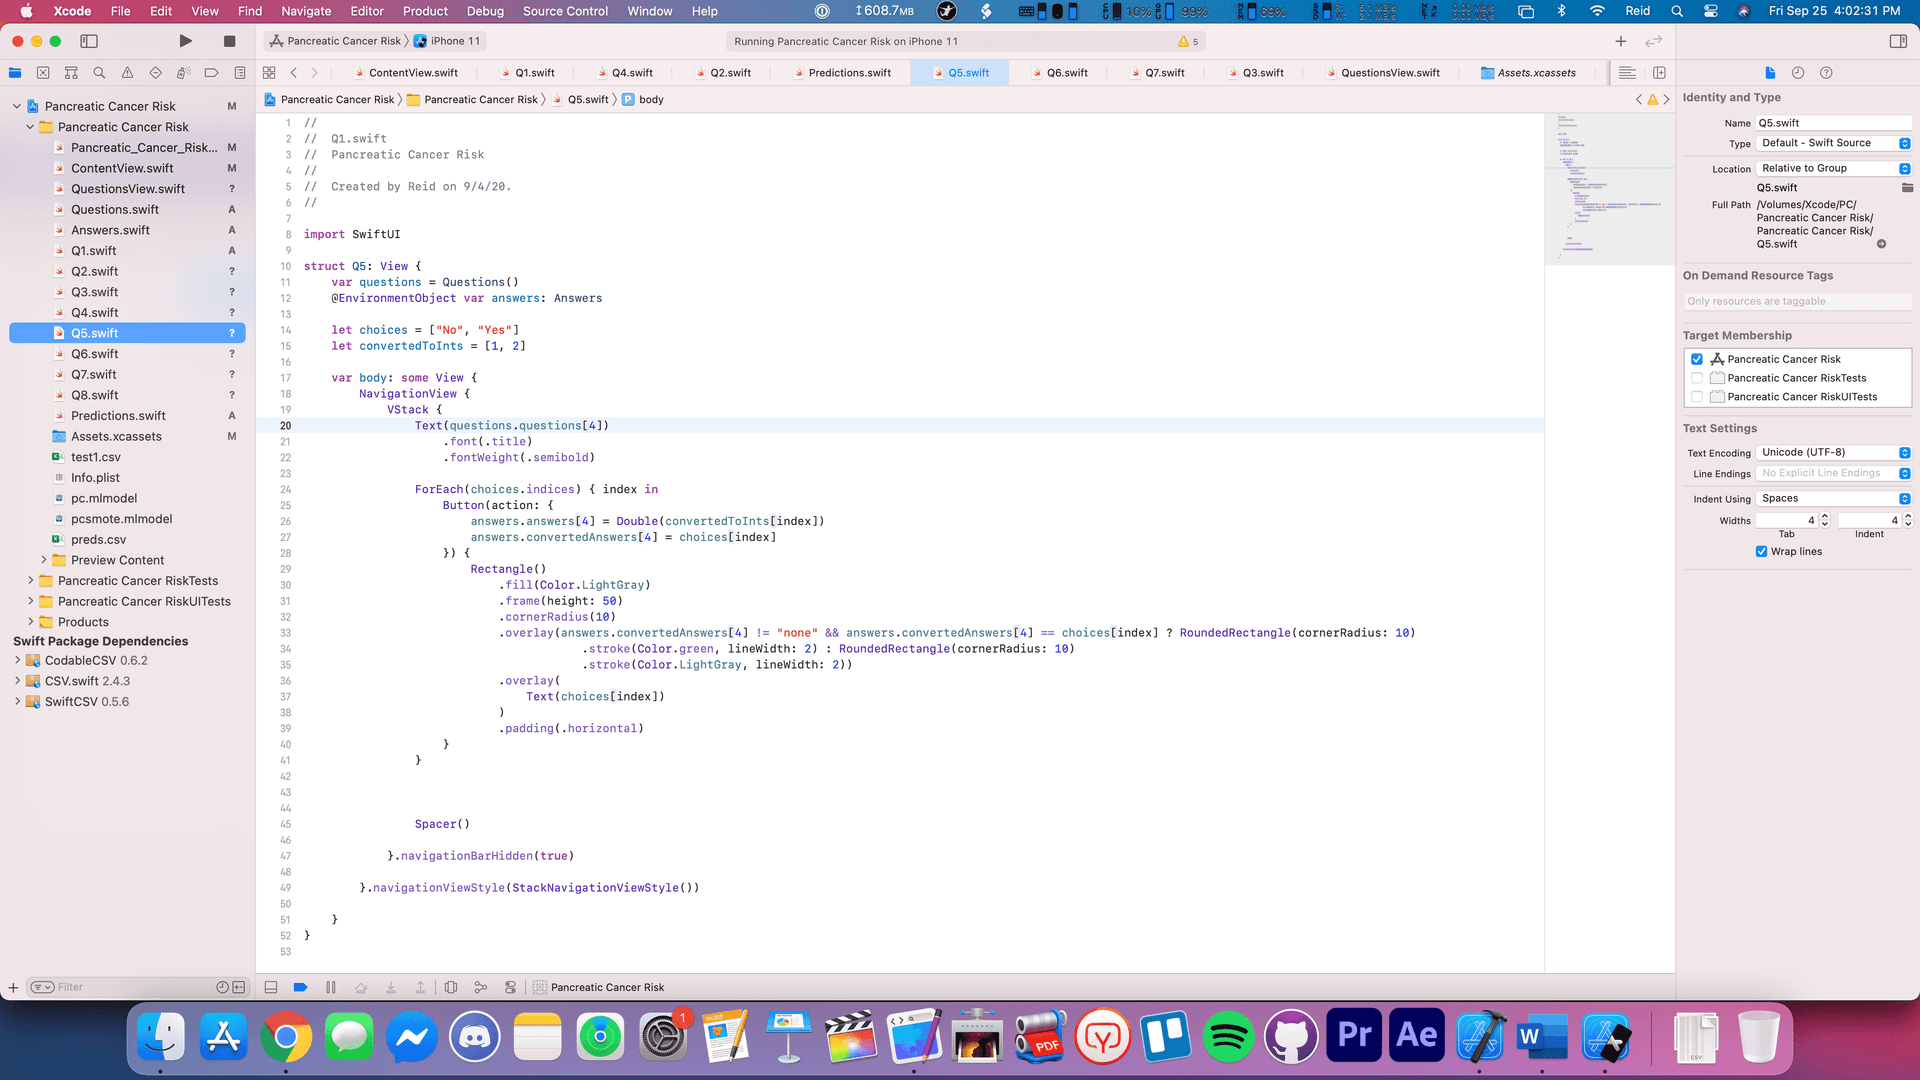This screenshot has width=1920, height=1080.
Task: Stop the running app
Action: [x=229, y=41]
